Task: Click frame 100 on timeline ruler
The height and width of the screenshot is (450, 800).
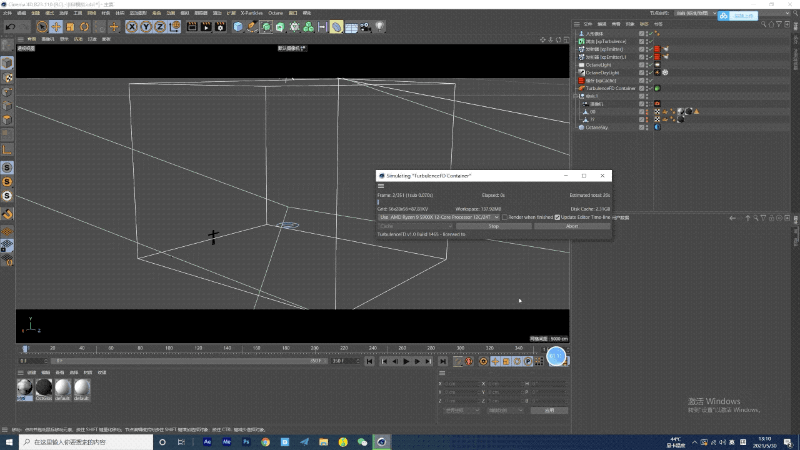Action: pyautogui.click(x=169, y=348)
